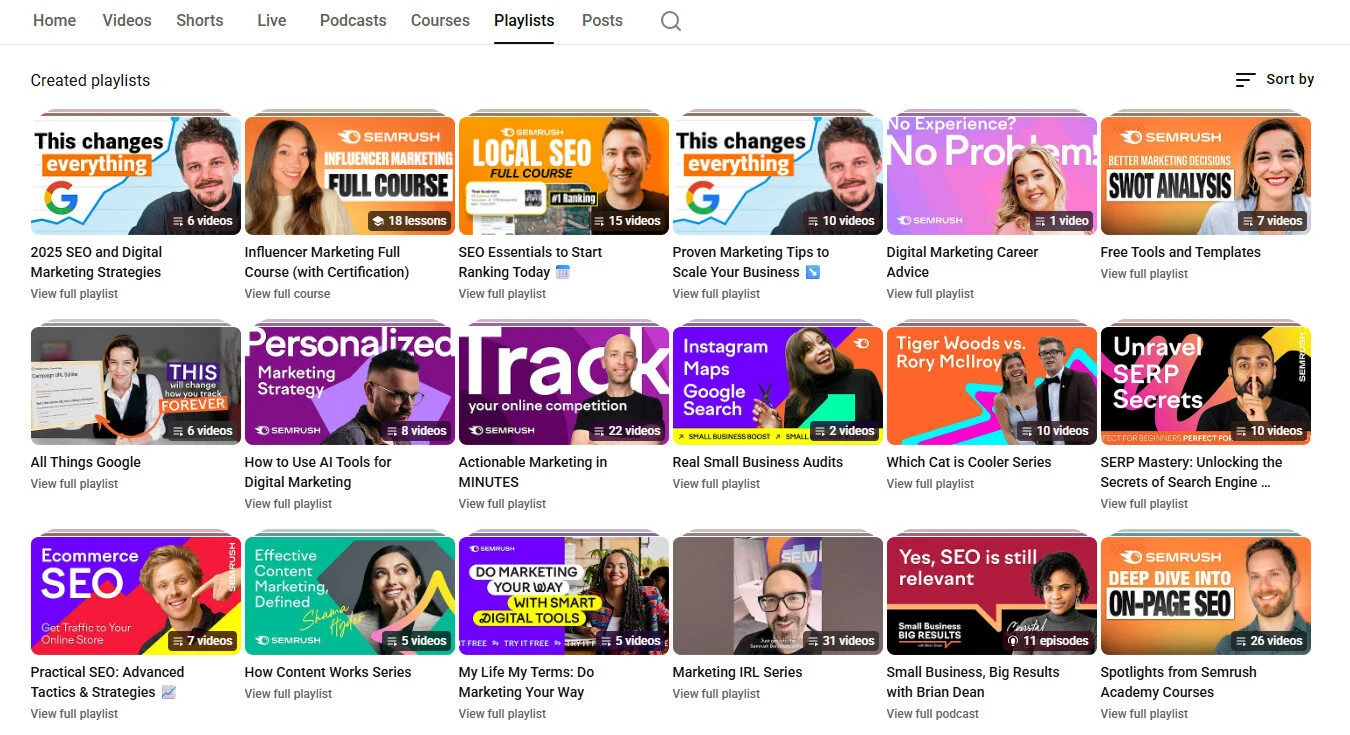Open View full podcast for Small Business, Big Results

(x=930, y=713)
